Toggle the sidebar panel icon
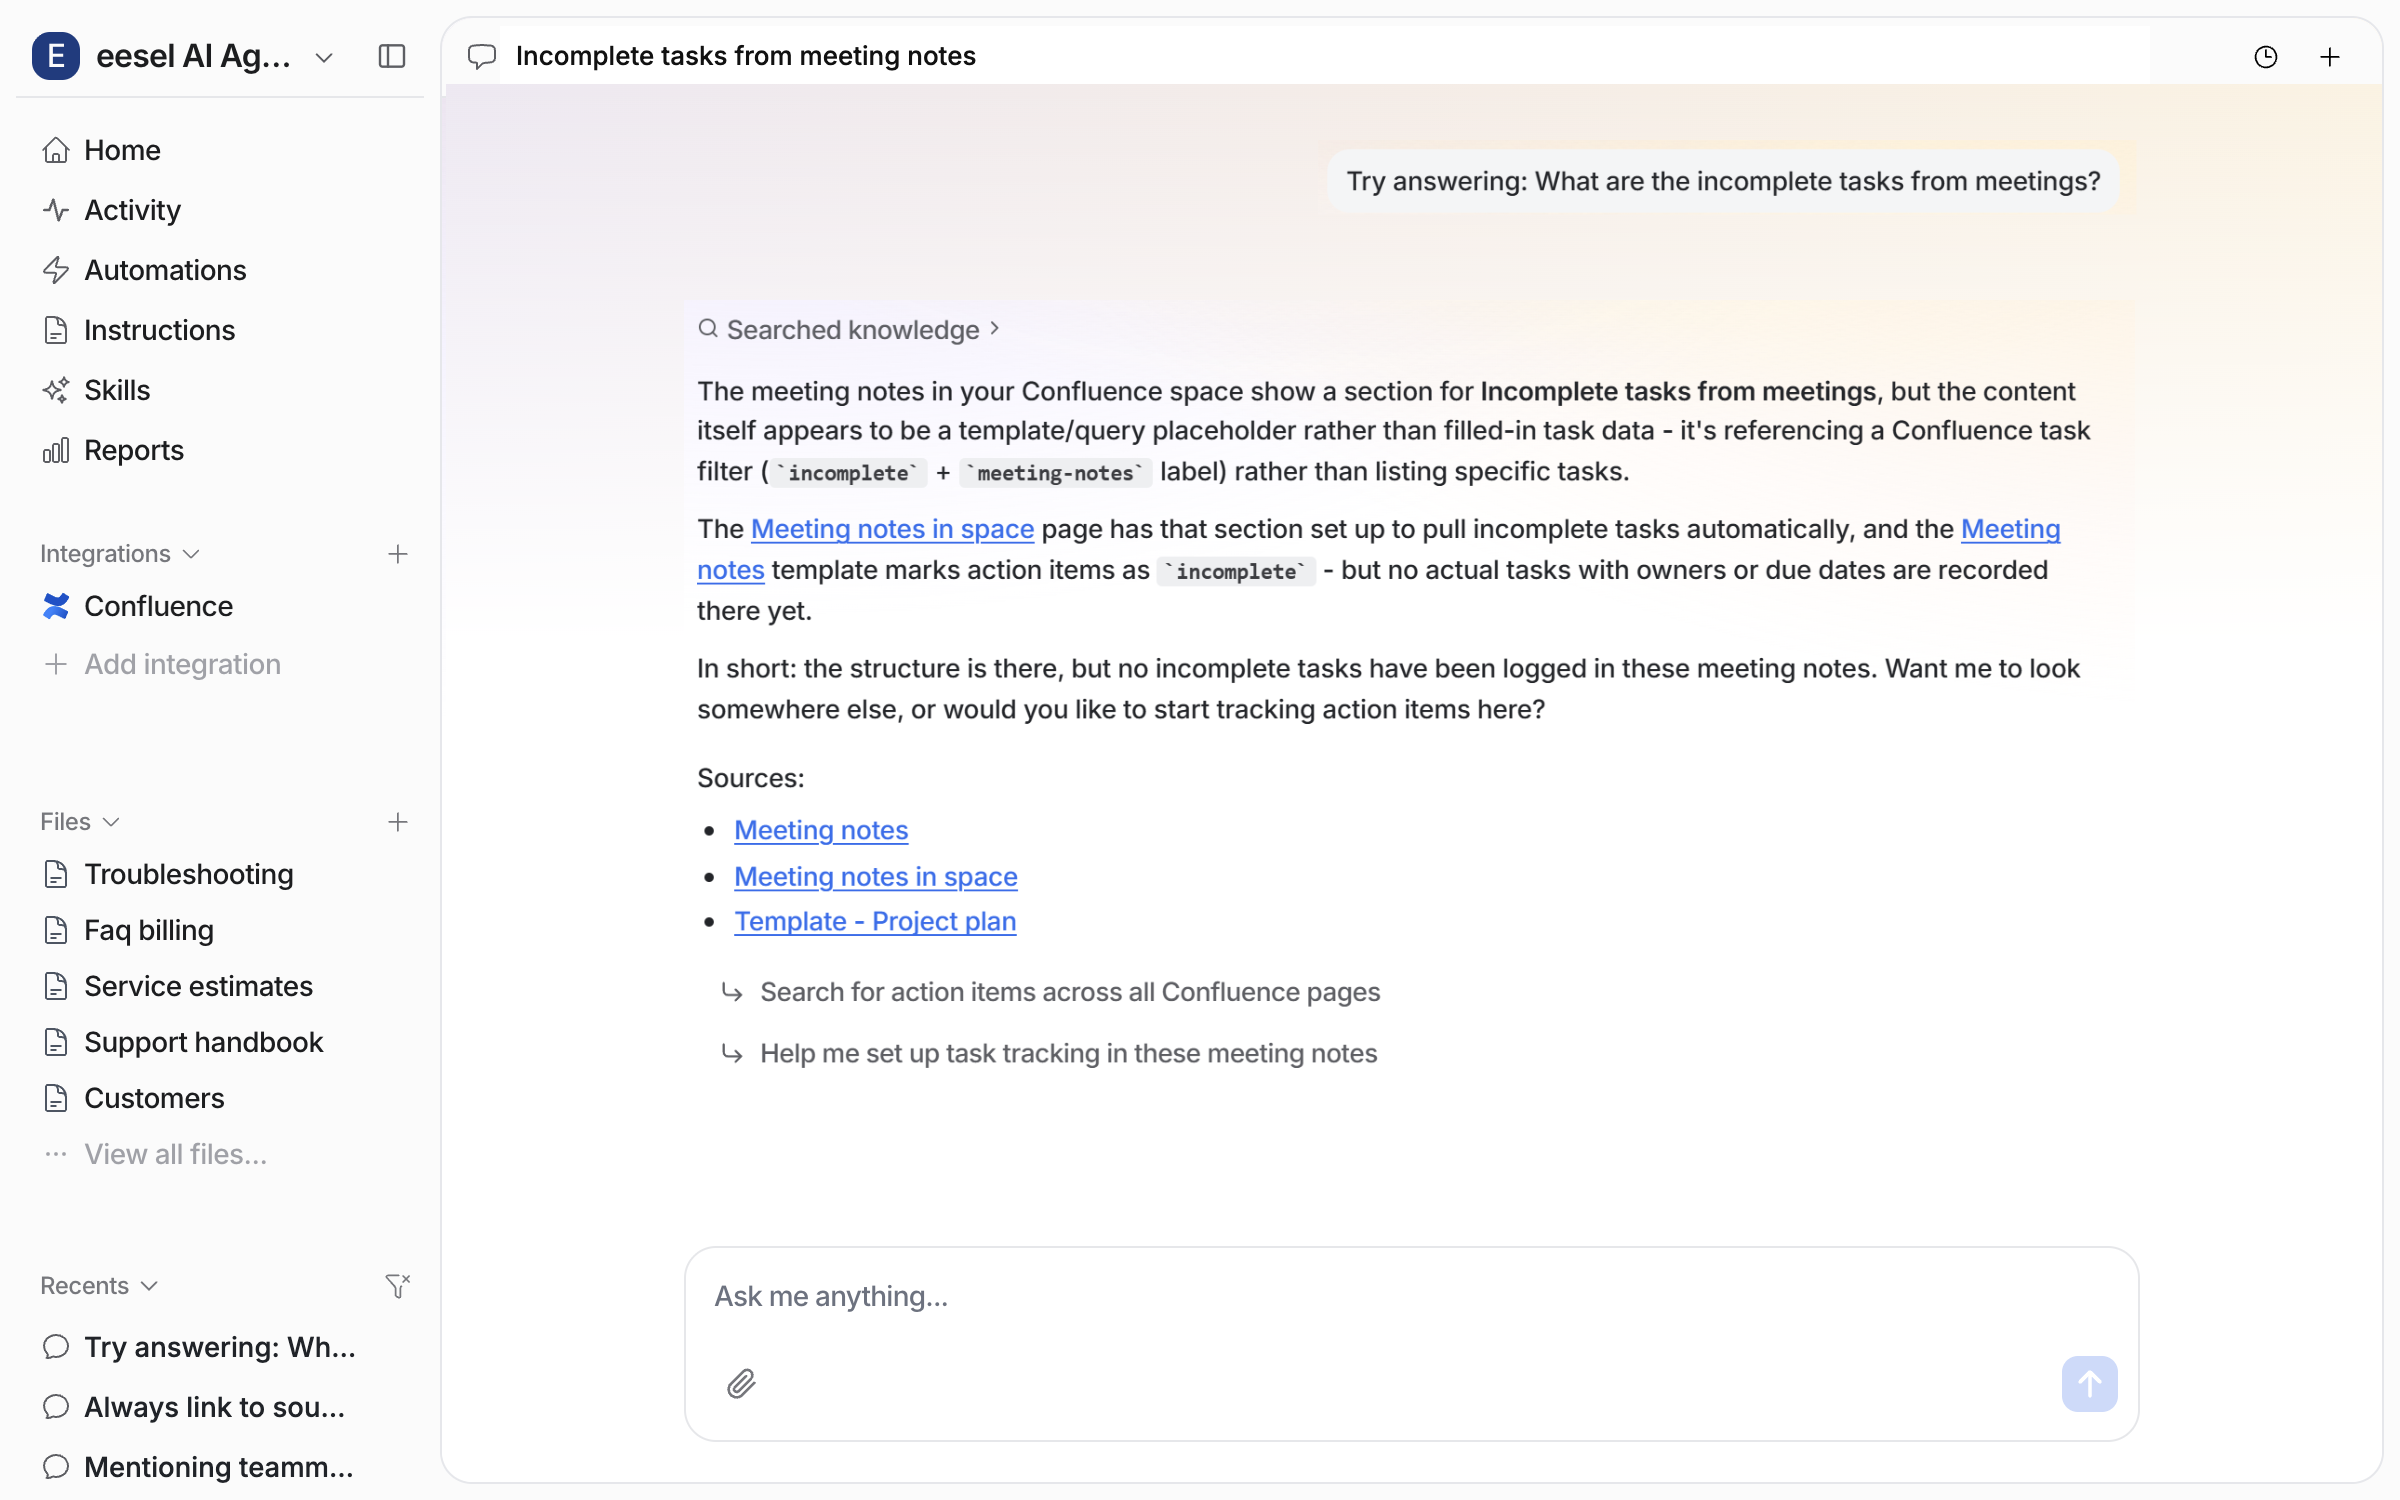Screen dimensions: 2400x1500 tap(392, 56)
